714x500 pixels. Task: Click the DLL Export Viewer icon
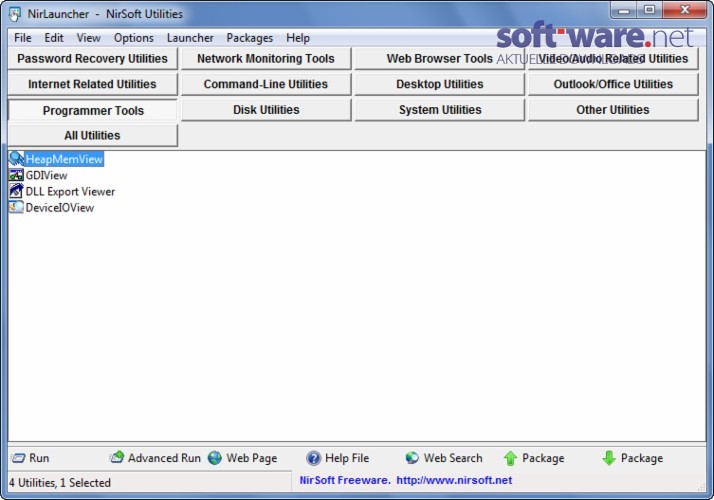click(x=16, y=191)
